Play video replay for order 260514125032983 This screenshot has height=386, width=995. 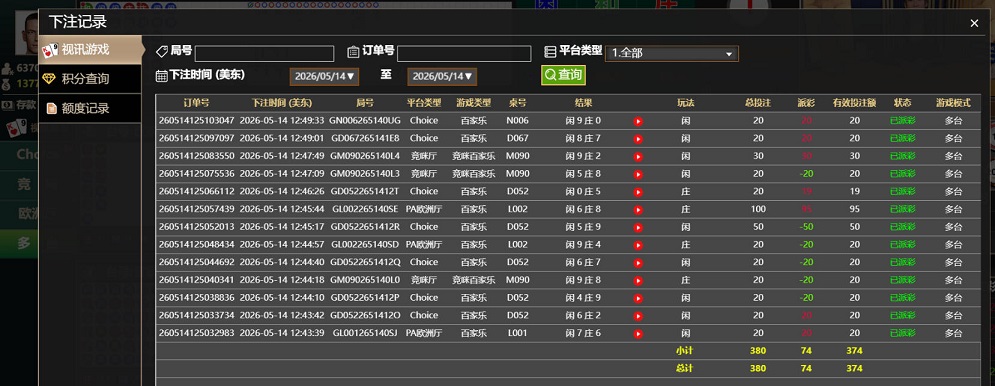(x=638, y=334)
